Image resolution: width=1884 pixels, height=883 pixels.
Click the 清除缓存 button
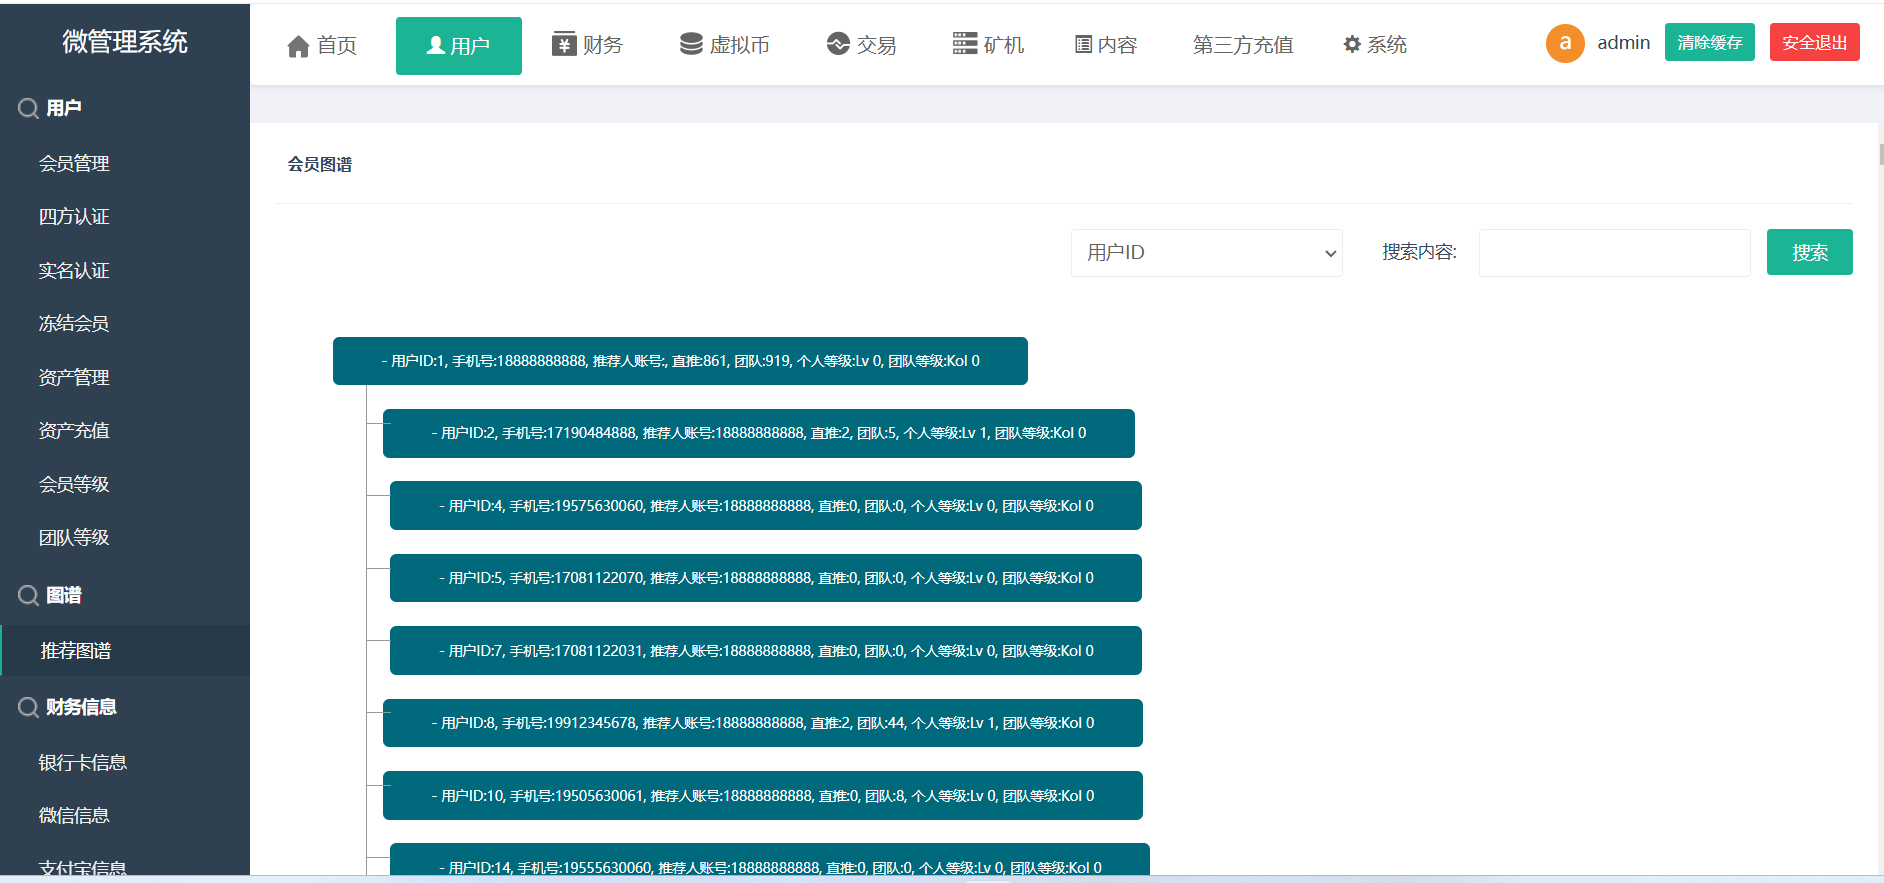(1709, 43)
